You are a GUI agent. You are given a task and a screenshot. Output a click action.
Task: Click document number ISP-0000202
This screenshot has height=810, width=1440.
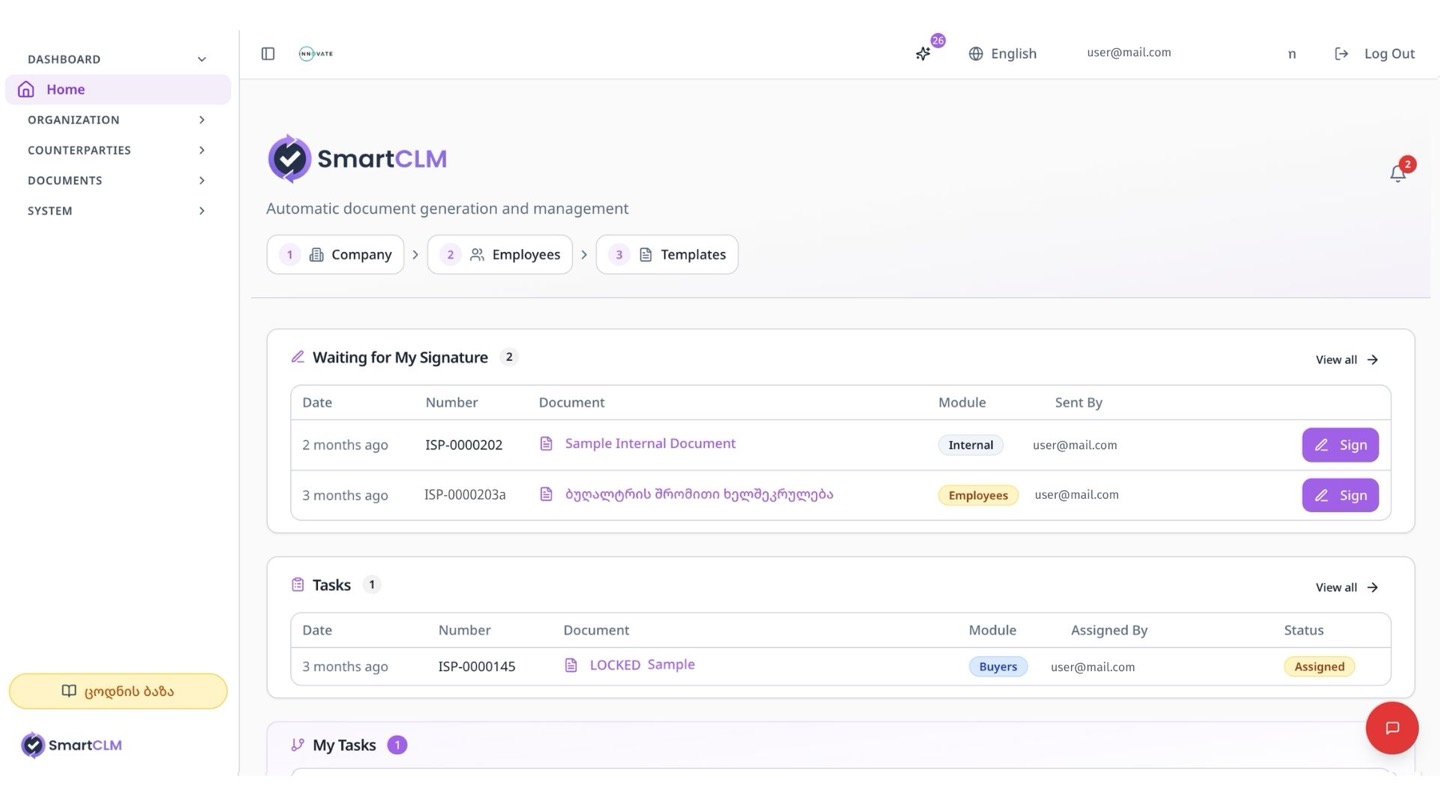point(464,445)
